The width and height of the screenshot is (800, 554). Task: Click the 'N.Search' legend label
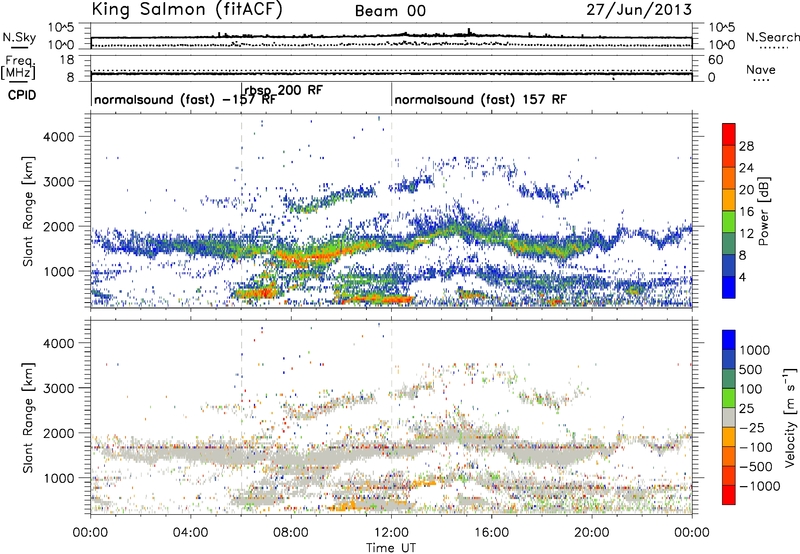772,37
